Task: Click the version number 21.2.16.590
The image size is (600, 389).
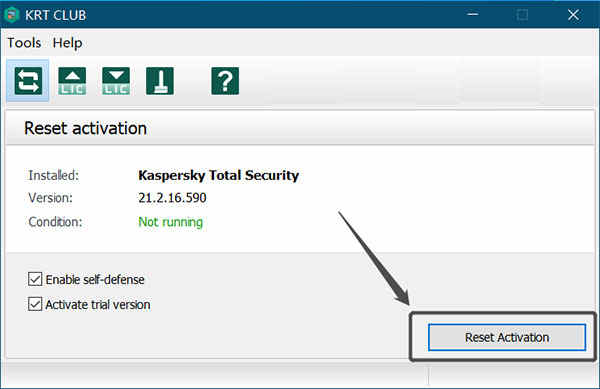Action: click(172, 198)
